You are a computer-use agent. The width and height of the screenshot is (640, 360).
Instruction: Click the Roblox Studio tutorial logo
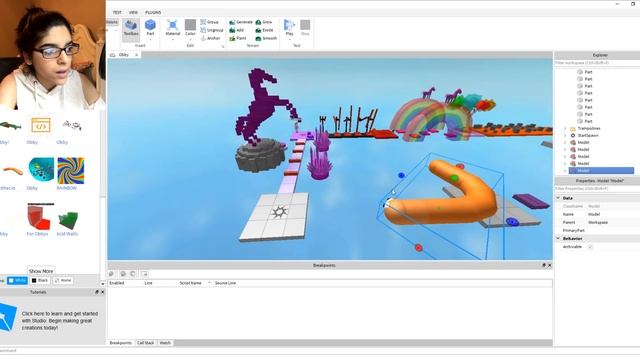[x=8, y=318]
